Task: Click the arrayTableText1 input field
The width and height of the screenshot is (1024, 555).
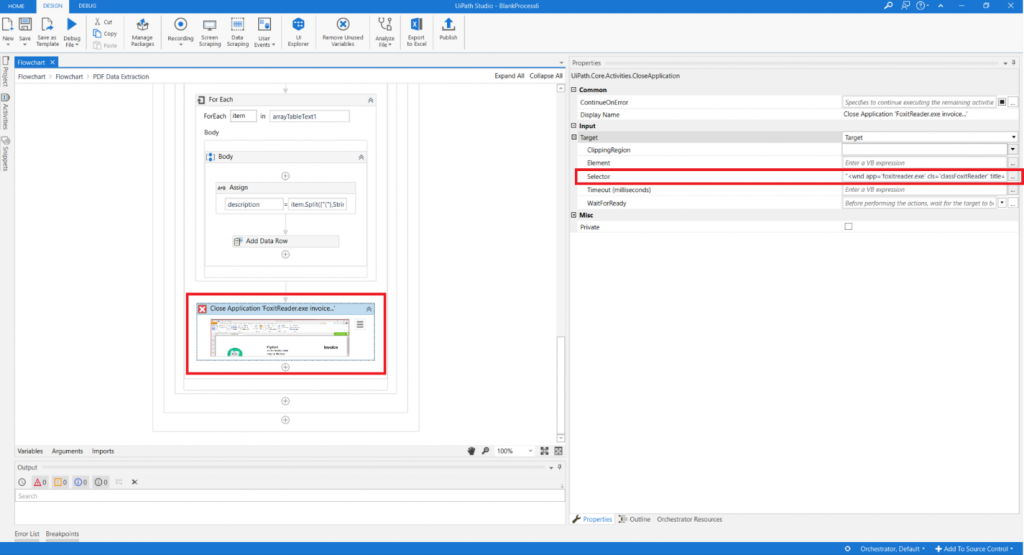Action: tap(309, 116)
